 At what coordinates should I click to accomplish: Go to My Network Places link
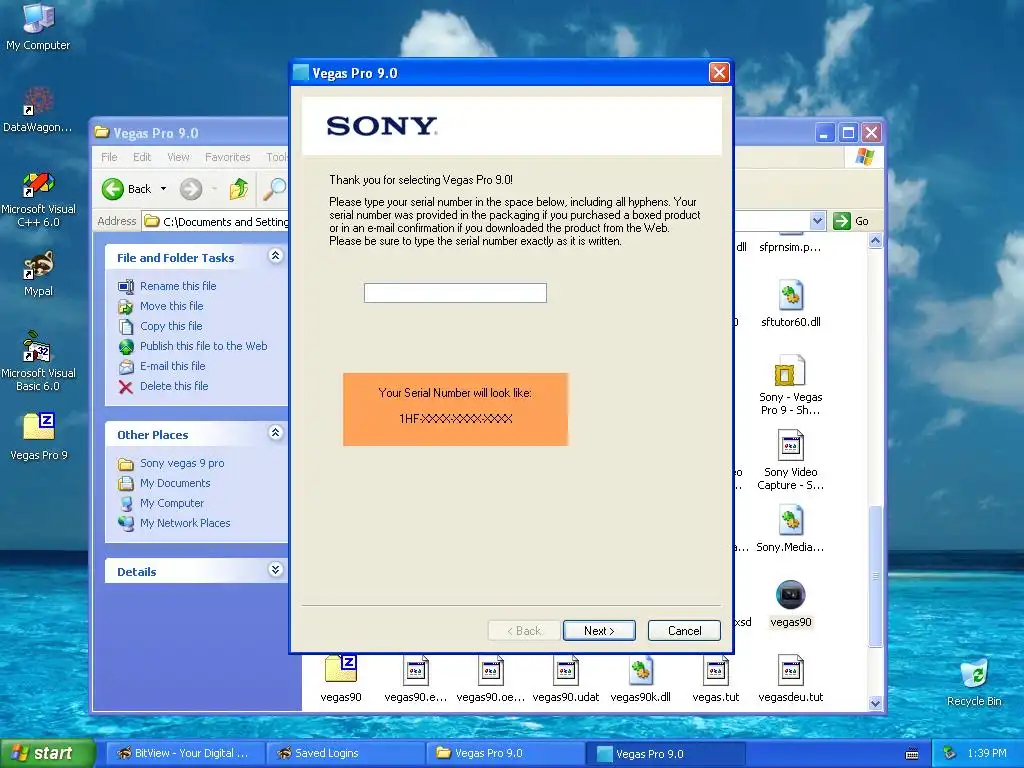(185, 523)
